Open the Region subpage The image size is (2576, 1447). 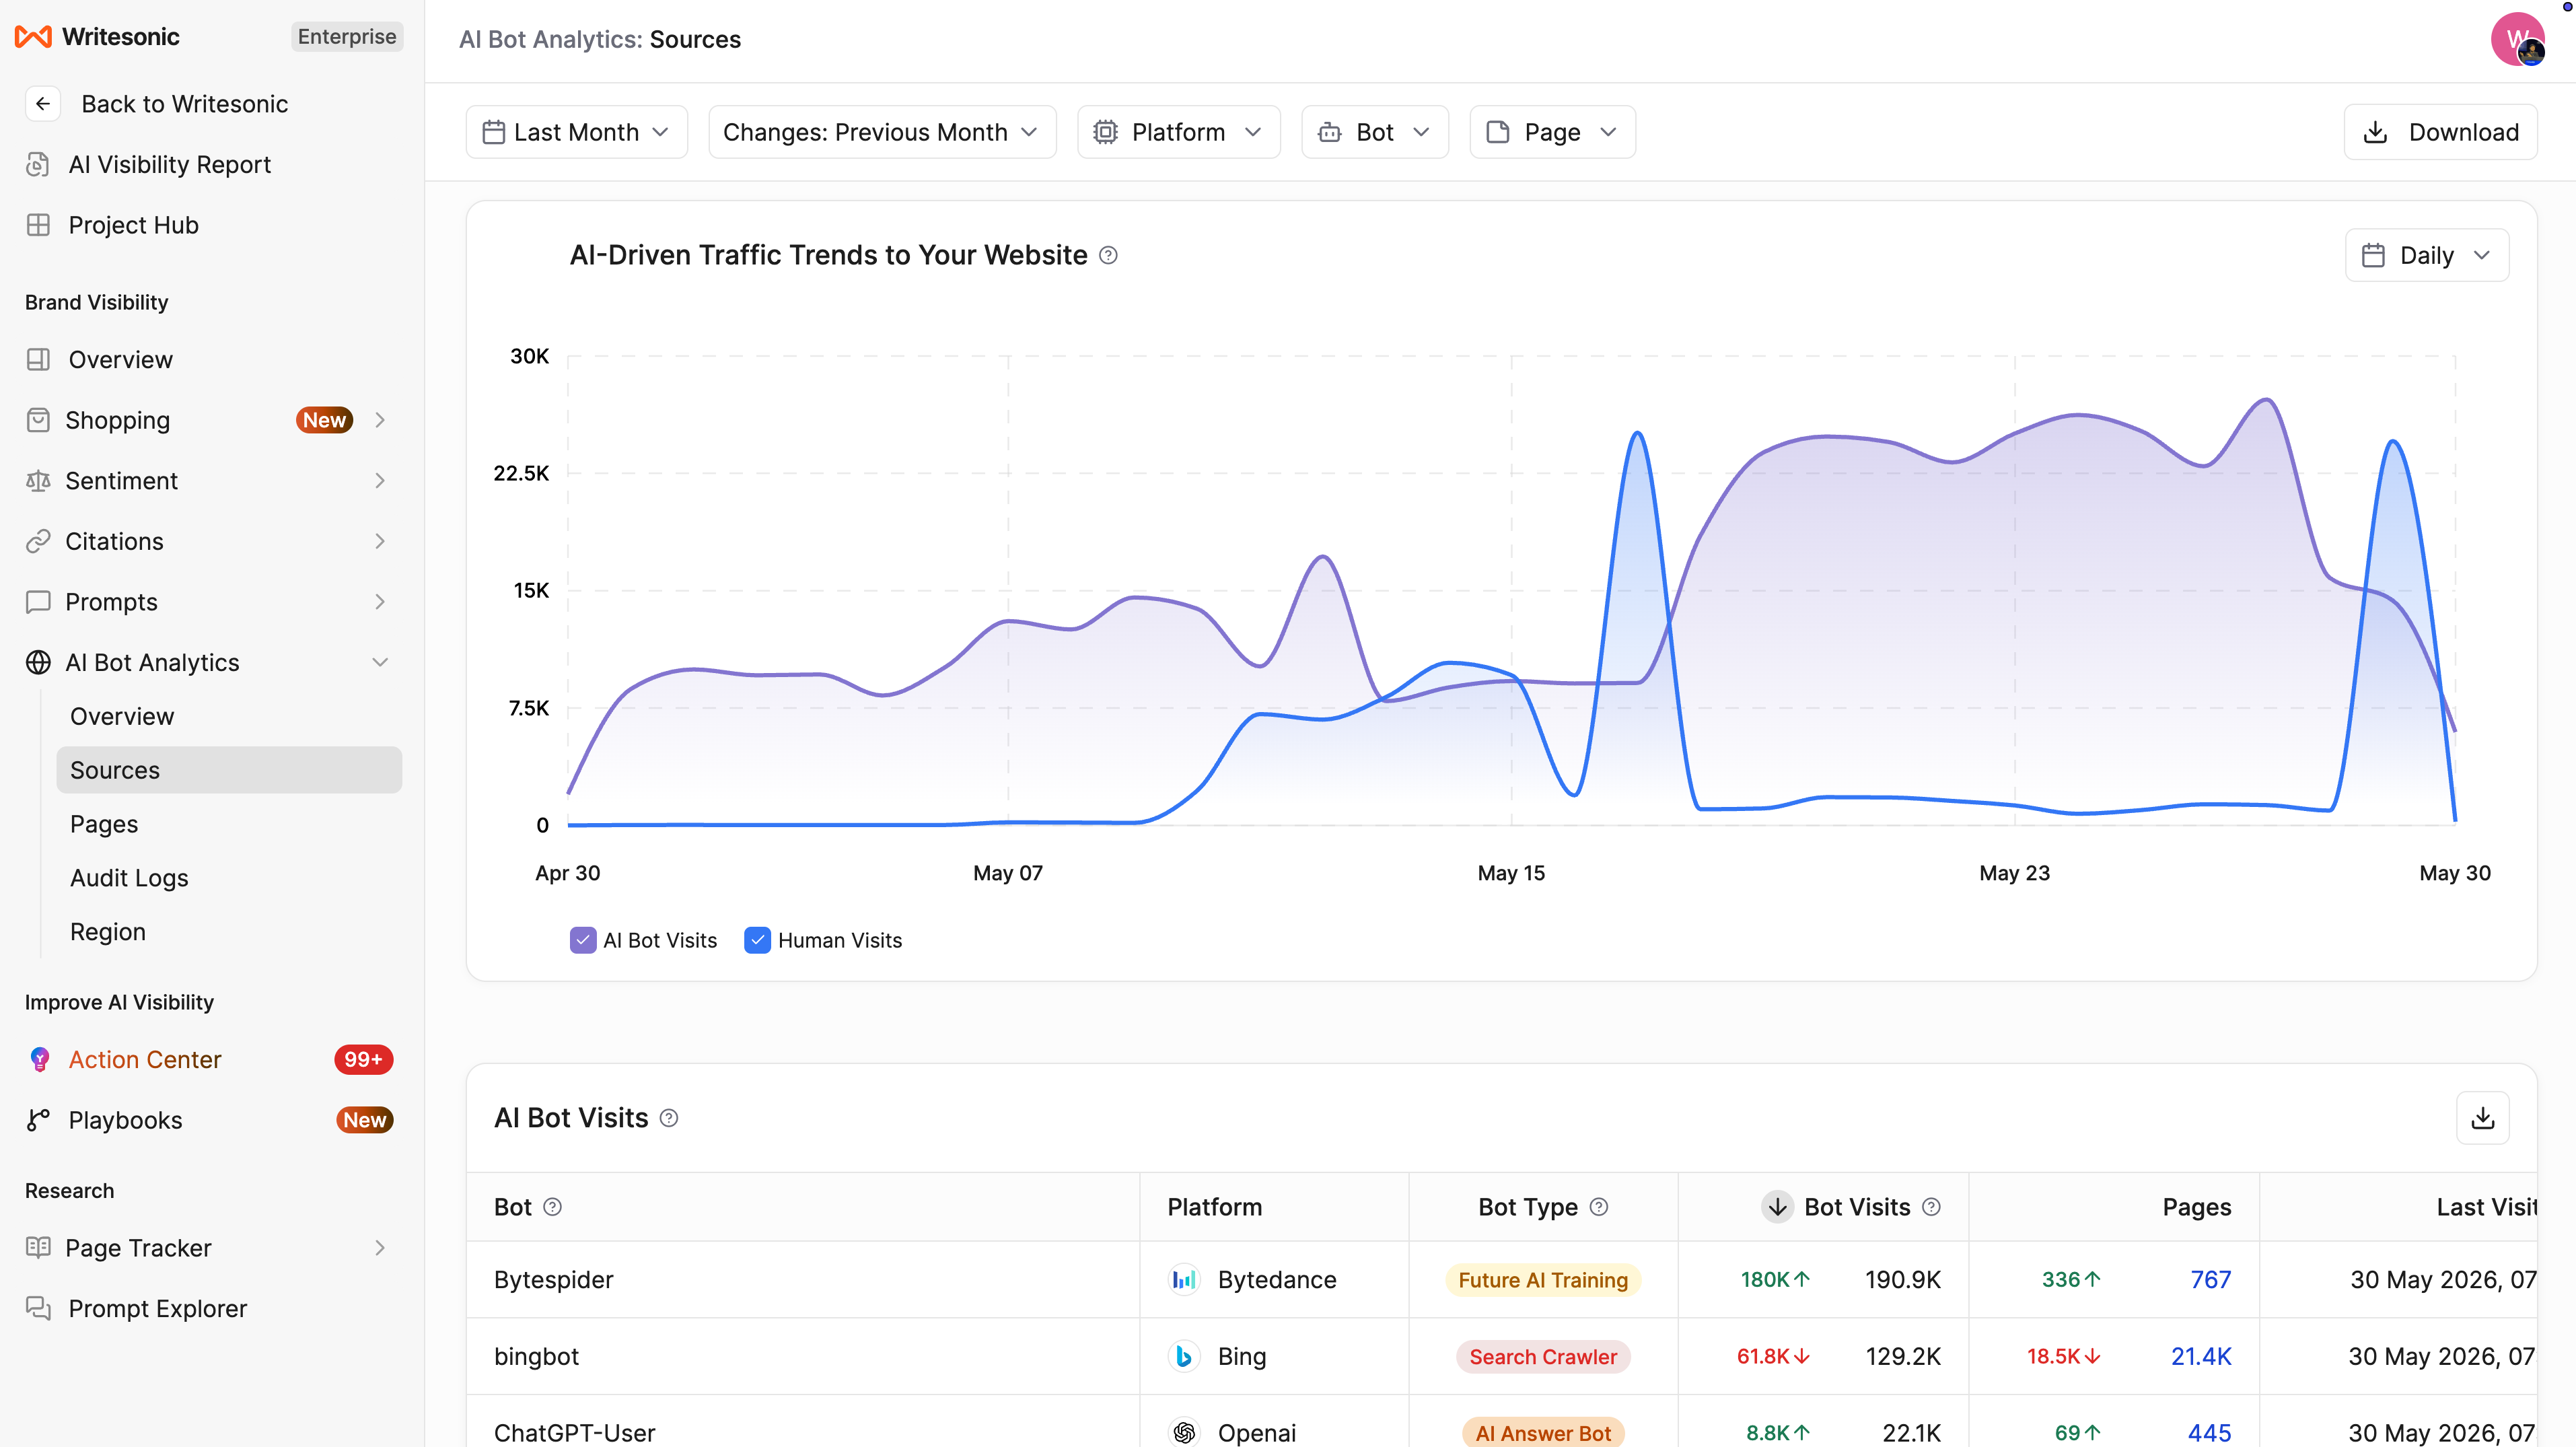click(108, 932)
